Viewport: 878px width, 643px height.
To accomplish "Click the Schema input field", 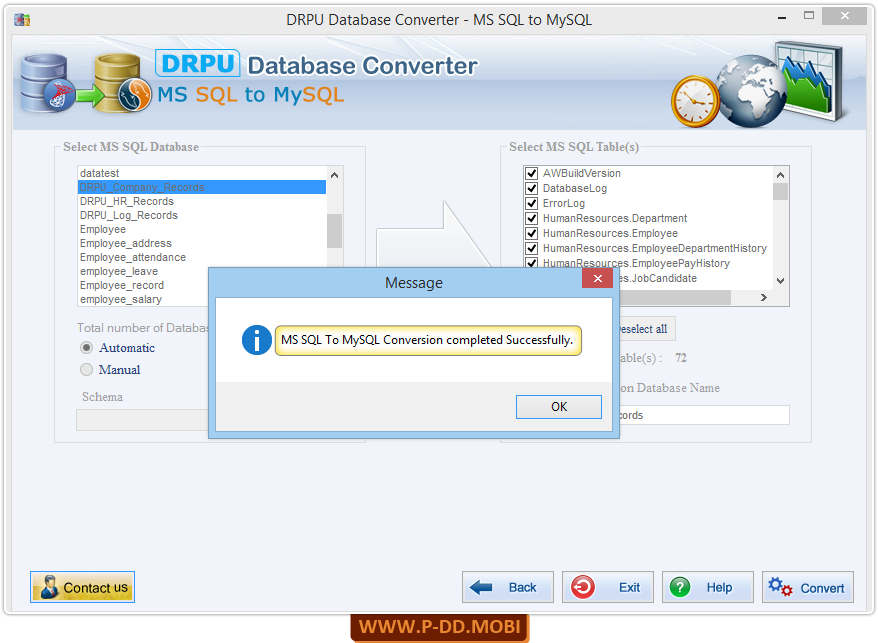I will click(x=142, y=420).
